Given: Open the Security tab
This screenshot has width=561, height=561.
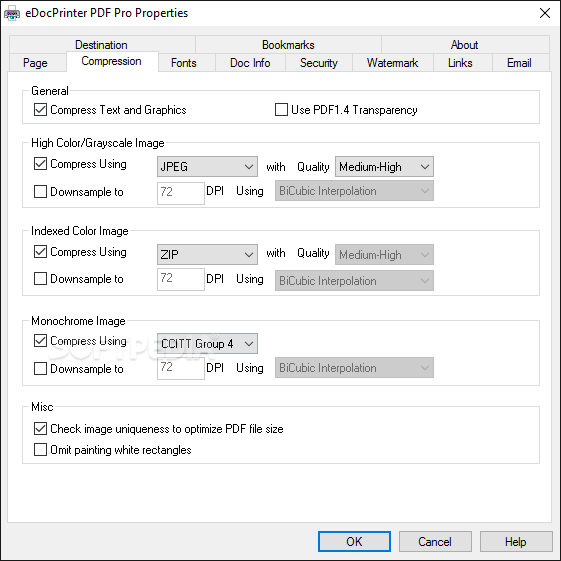Looking at the screenshot, I should pyautogui.click(x=319, y=63).
